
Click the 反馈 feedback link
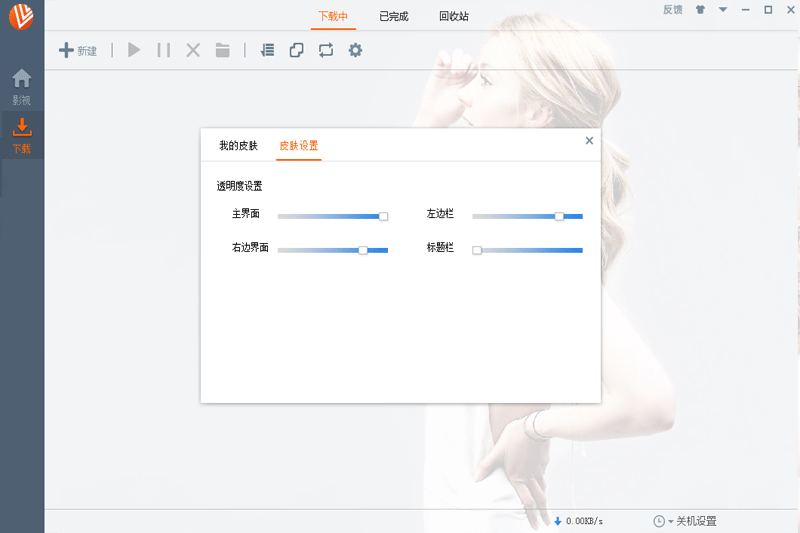tap(672, 10)
